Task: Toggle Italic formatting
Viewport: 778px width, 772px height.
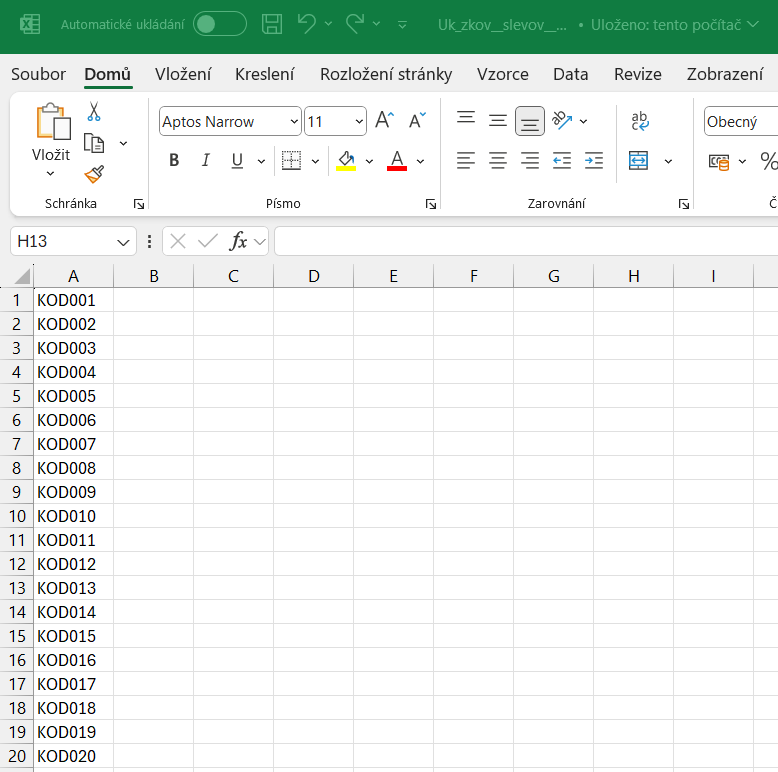Action: (x=206, y=160)
